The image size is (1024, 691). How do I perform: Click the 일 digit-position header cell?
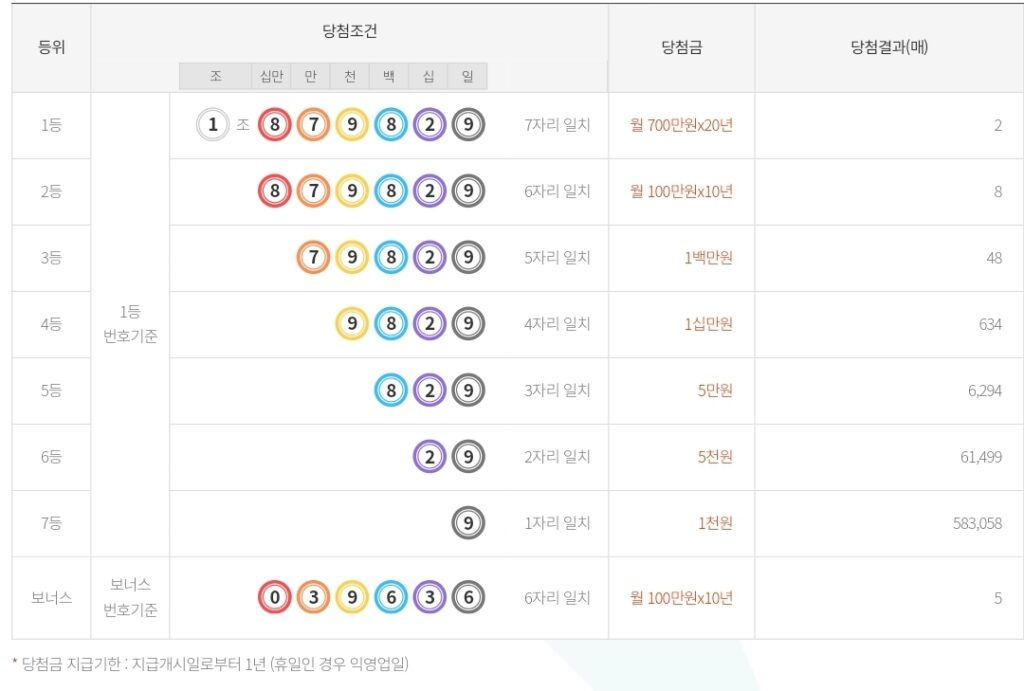click(467, 76)
